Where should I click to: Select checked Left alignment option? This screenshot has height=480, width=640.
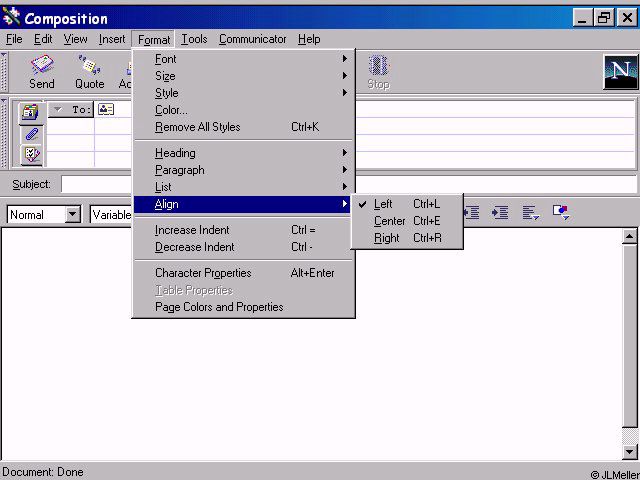coord(407,204)
